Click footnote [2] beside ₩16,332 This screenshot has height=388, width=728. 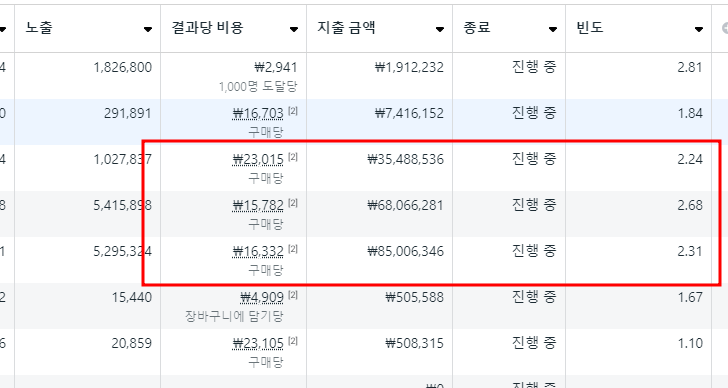292,248
